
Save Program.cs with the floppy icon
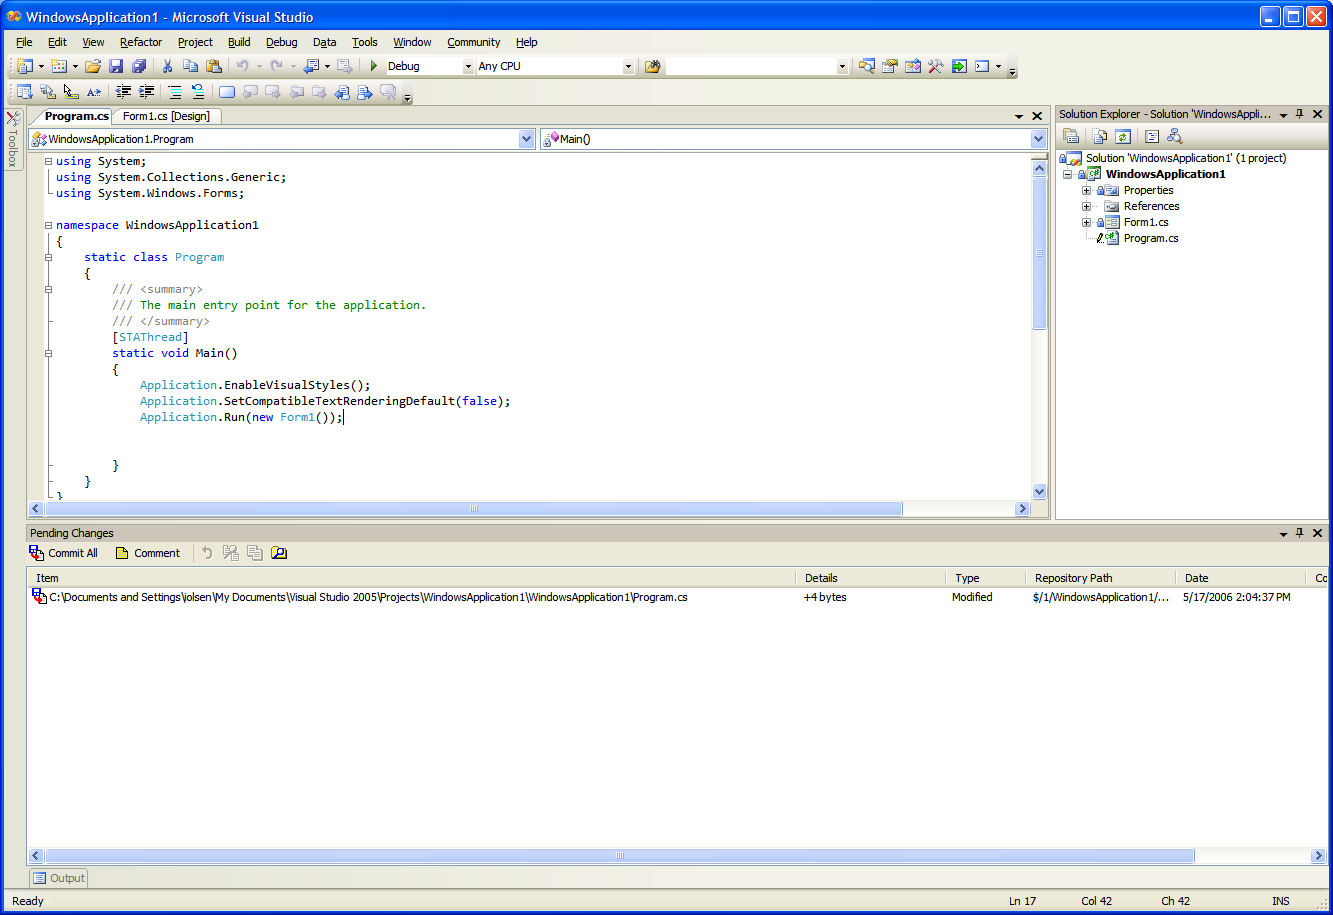tap(116, 66)
